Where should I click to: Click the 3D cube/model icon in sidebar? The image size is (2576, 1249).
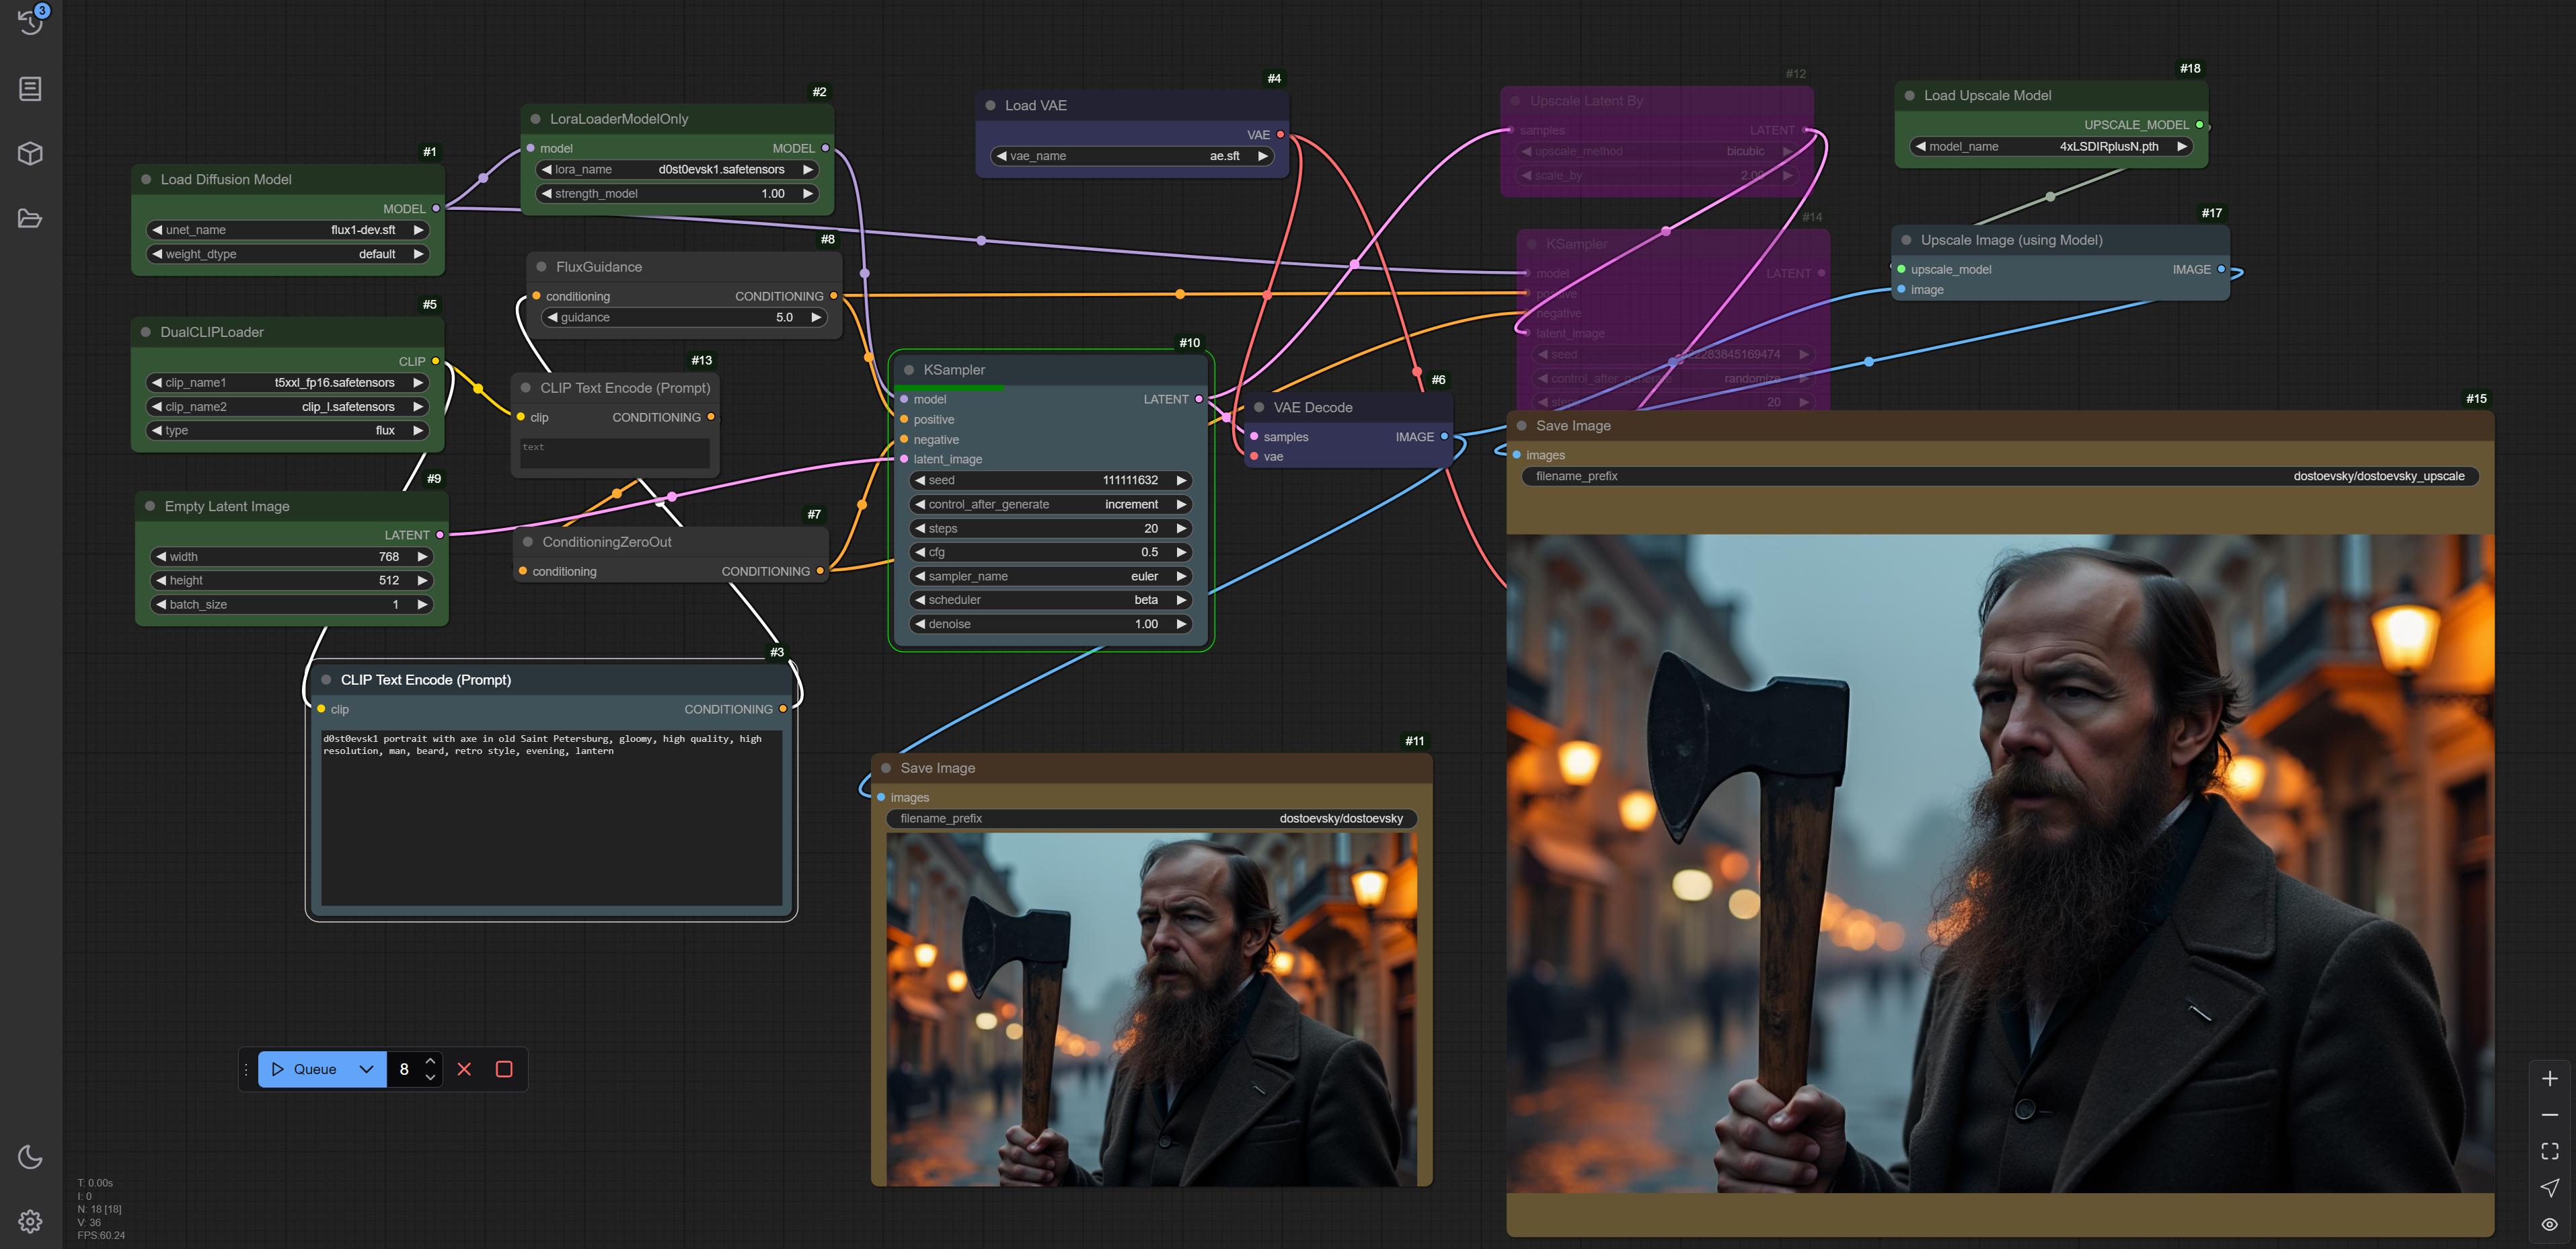coord(28,151)
